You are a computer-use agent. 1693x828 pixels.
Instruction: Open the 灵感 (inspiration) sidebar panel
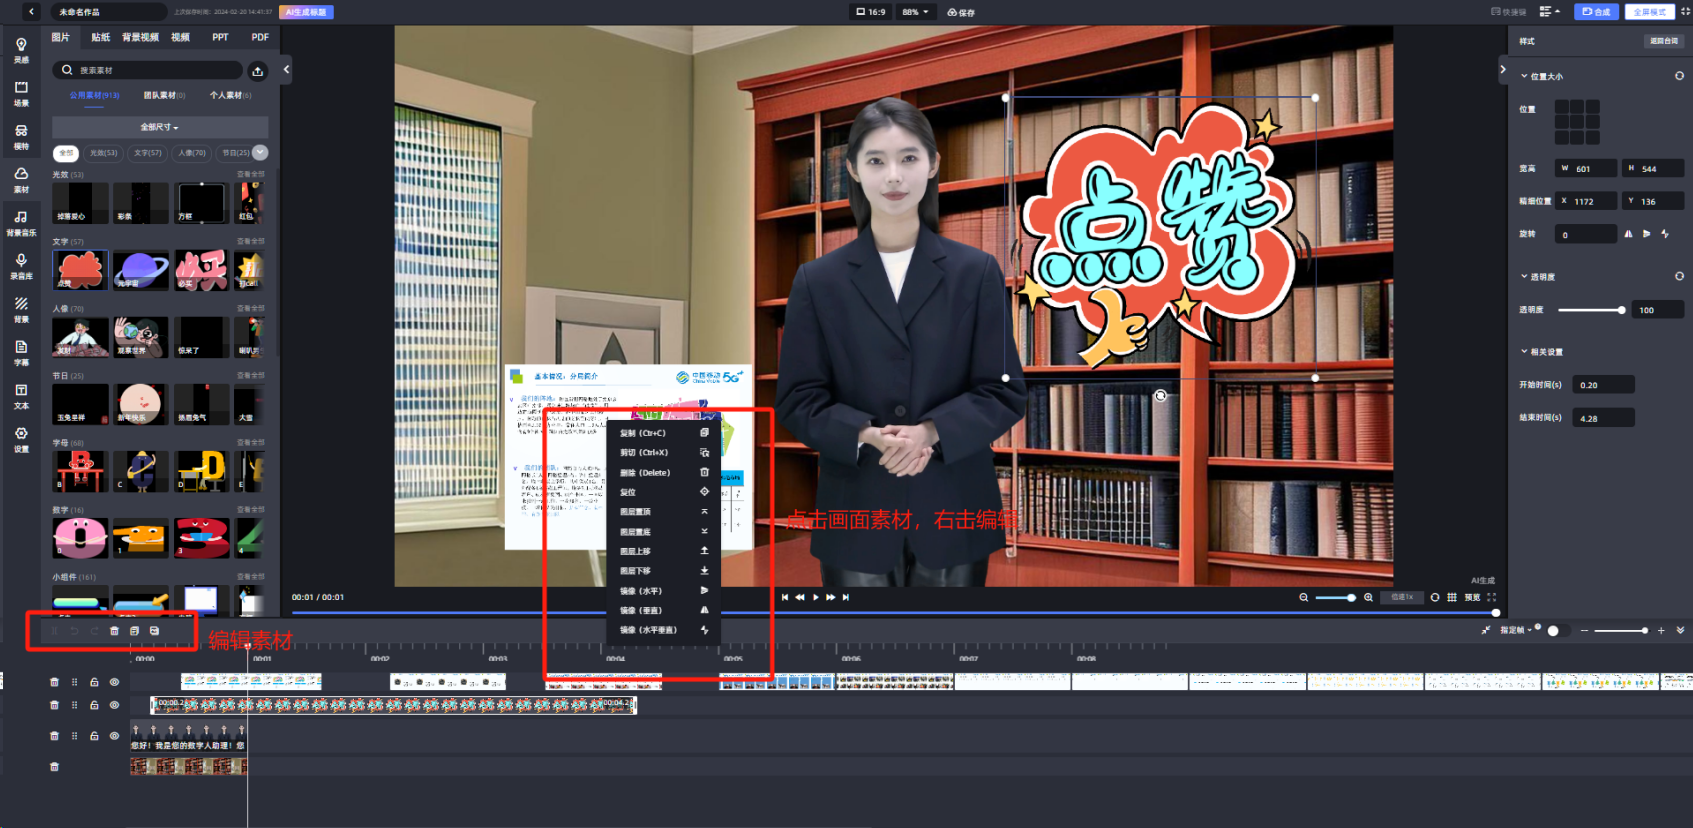(21, 50)
